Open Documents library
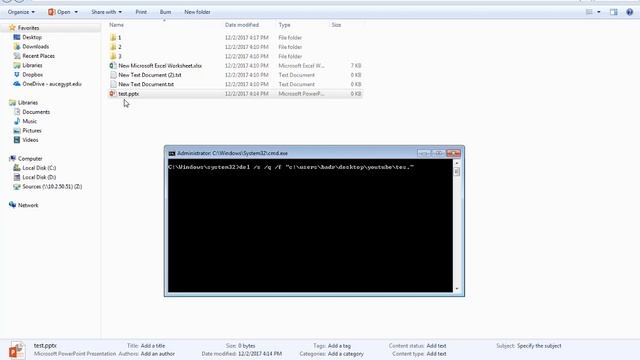This screenshot has width=640, height=360. tap(36, 112)
